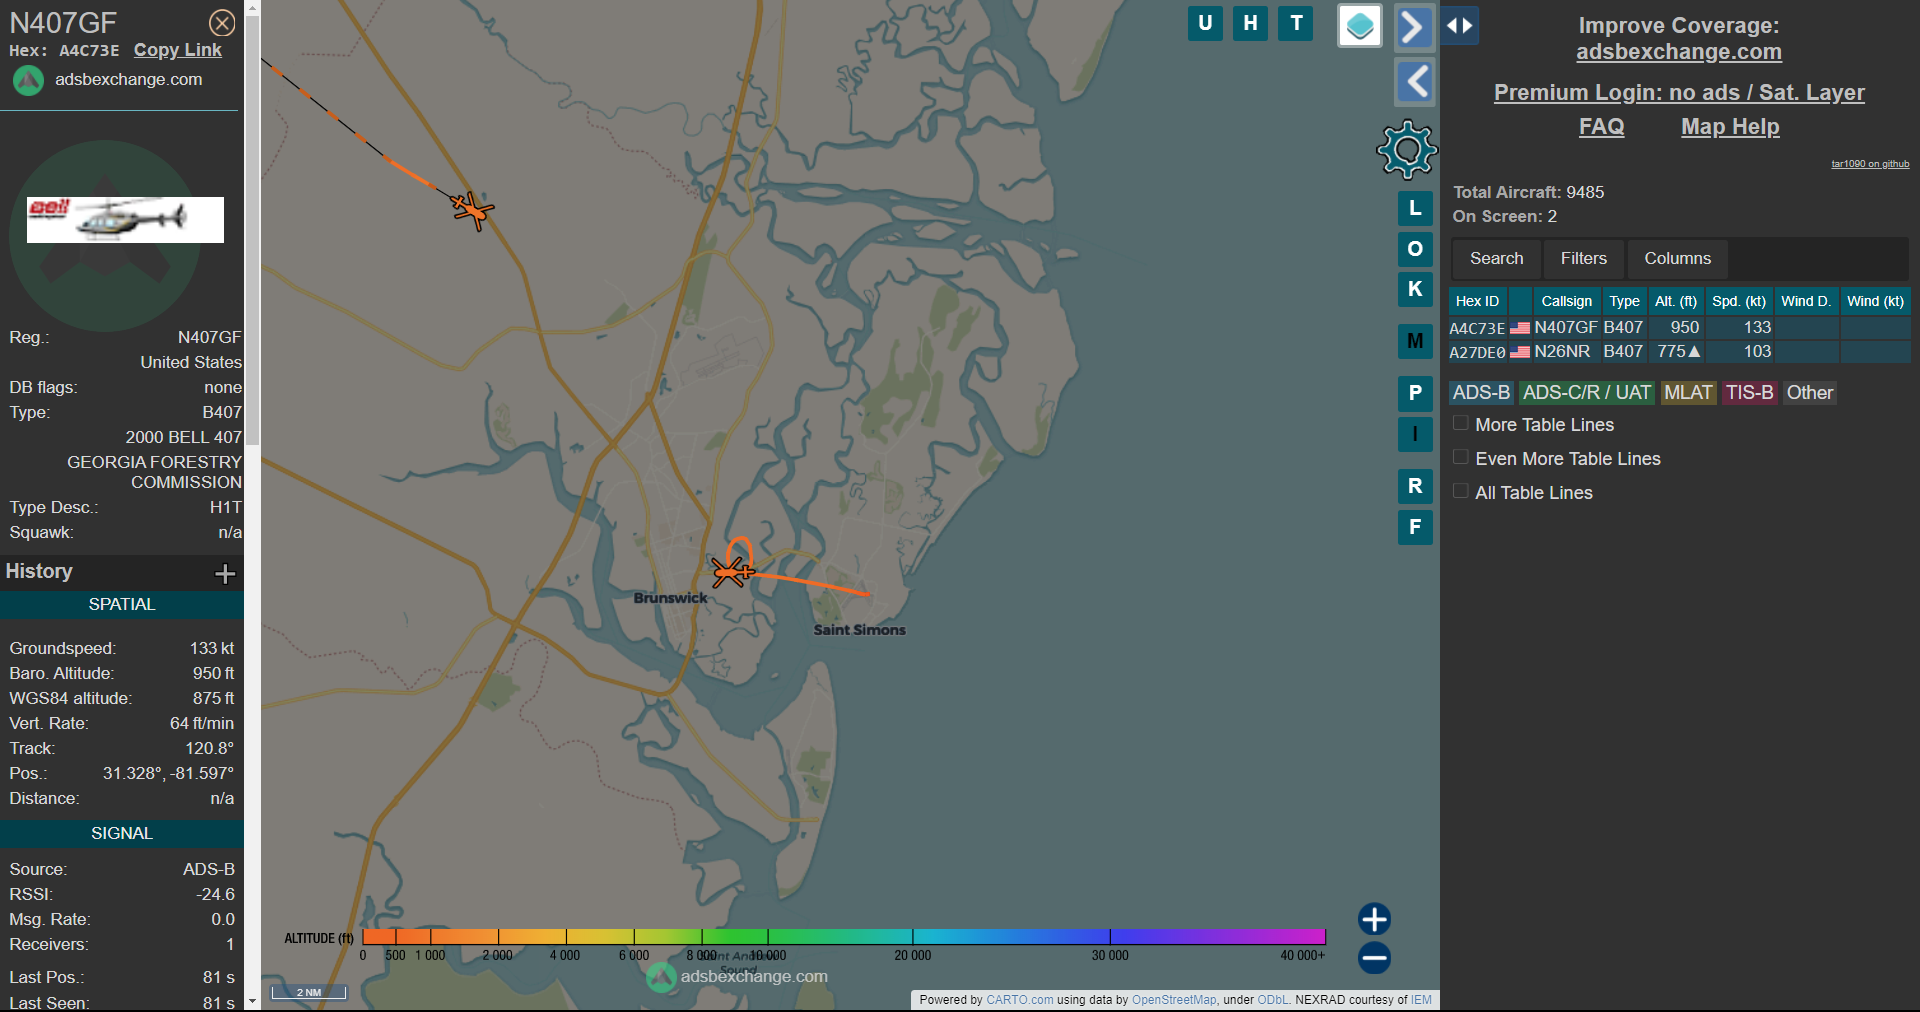
Task: Click the U map toggle button
Action: 1205,23
